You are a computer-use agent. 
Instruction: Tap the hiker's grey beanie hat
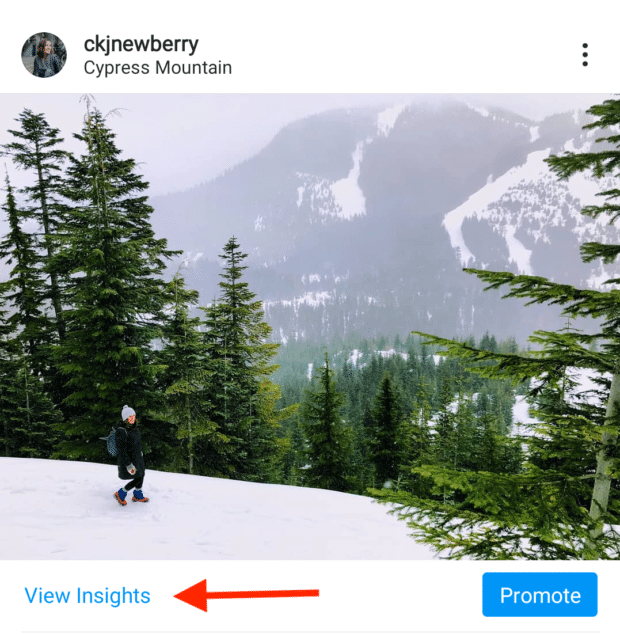(128, 412)
